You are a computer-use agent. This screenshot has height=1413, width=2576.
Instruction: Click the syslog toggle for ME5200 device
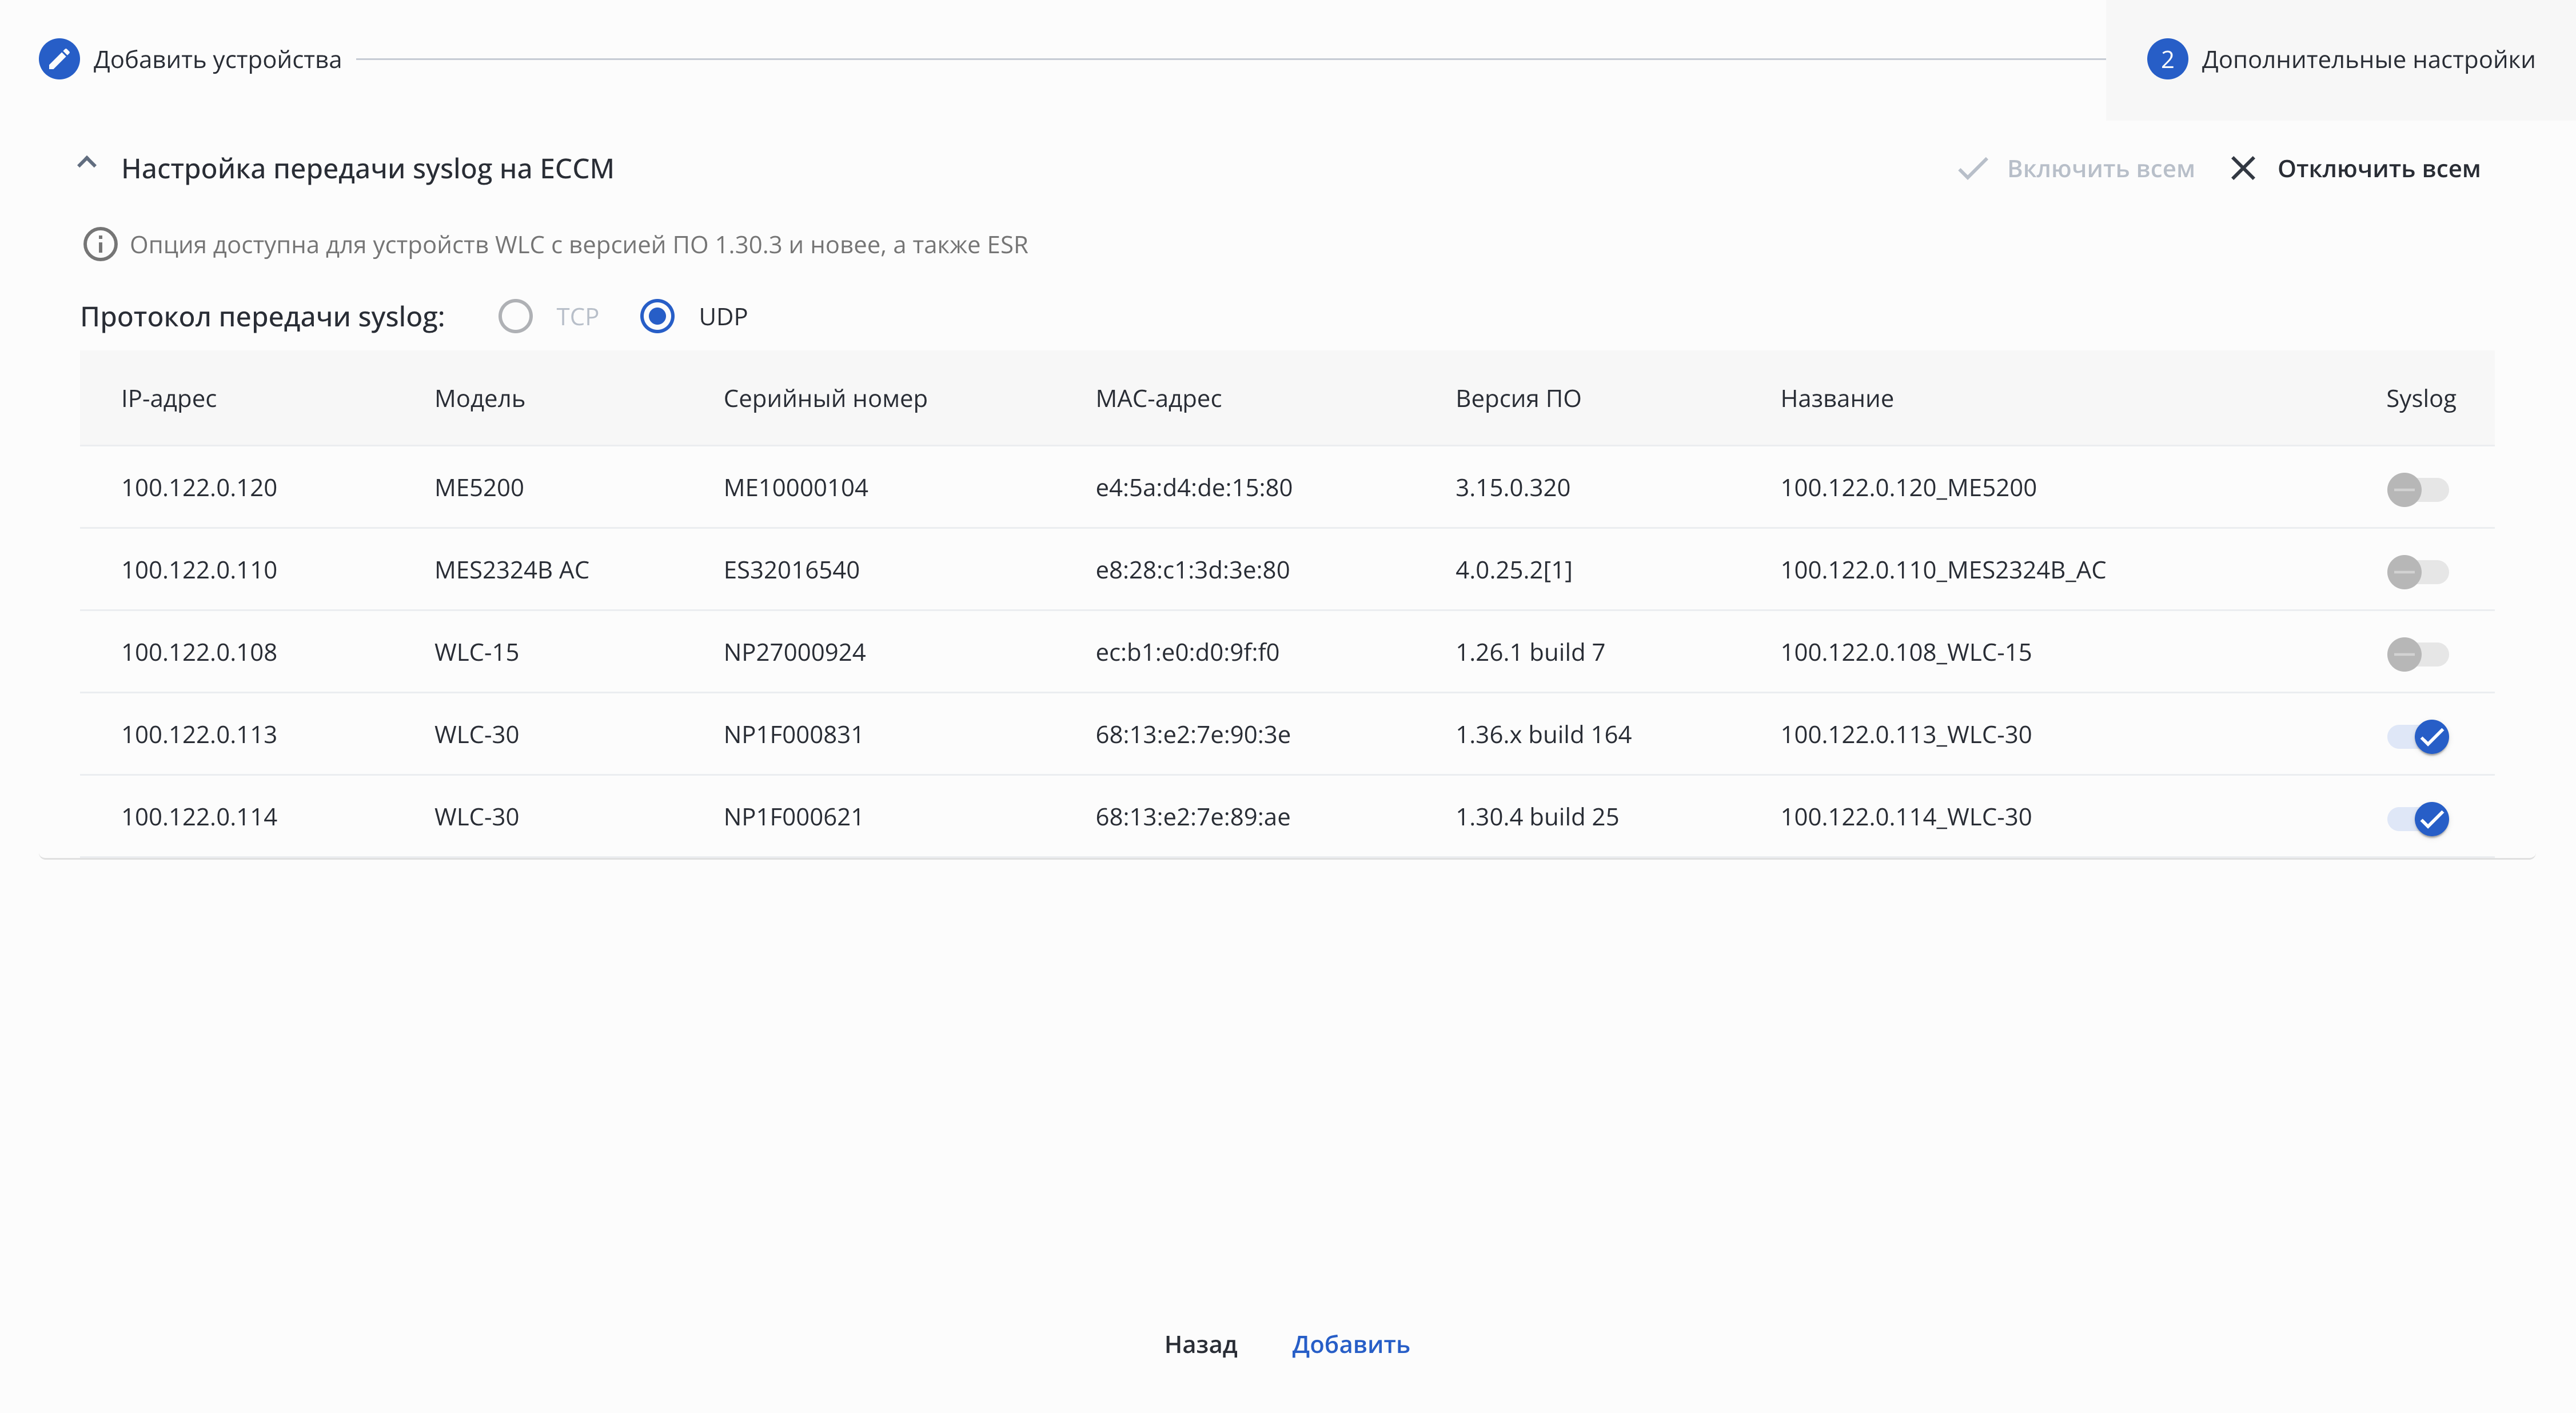tap(2417, 490)
